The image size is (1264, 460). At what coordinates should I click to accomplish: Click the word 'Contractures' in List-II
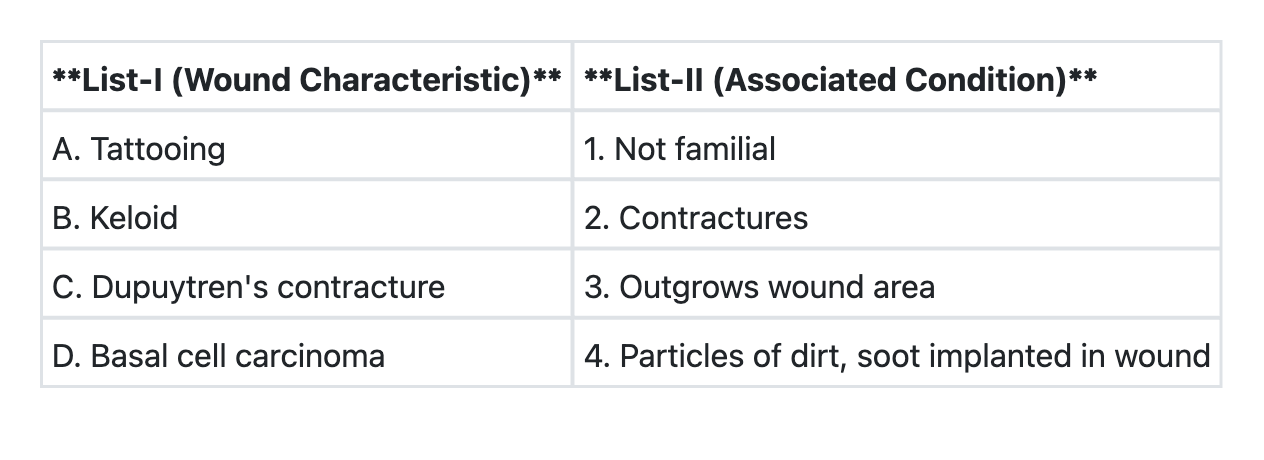point(714,218)
